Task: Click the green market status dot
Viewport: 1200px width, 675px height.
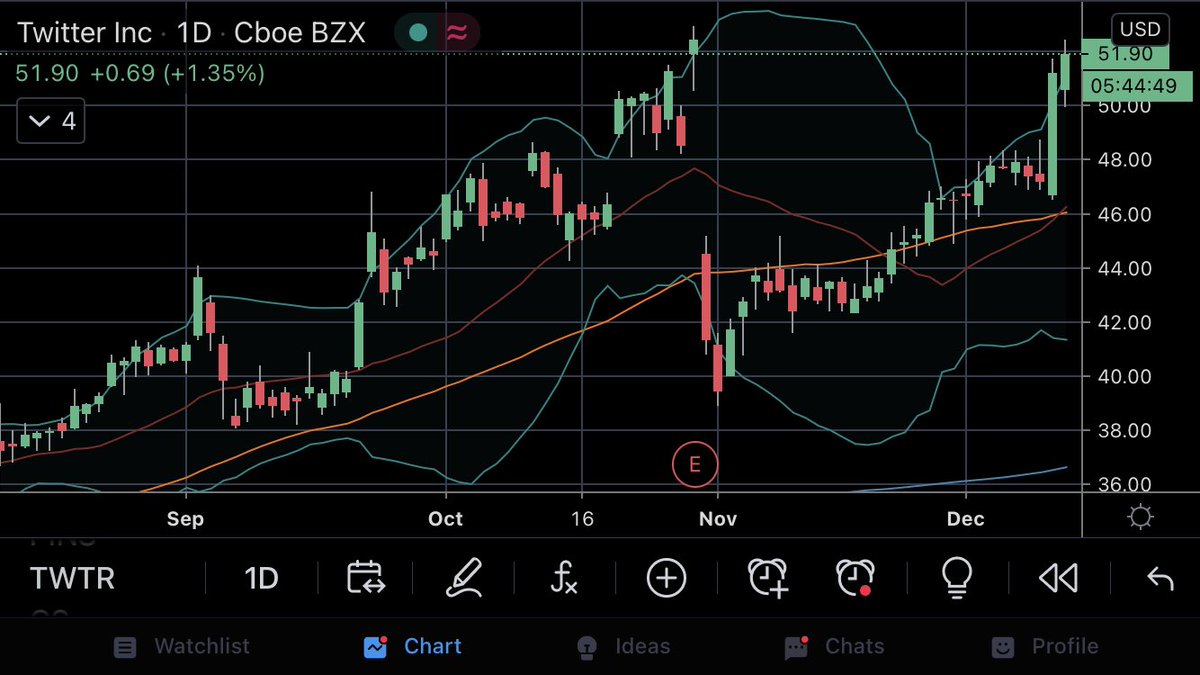Action: tap(418, 32)
